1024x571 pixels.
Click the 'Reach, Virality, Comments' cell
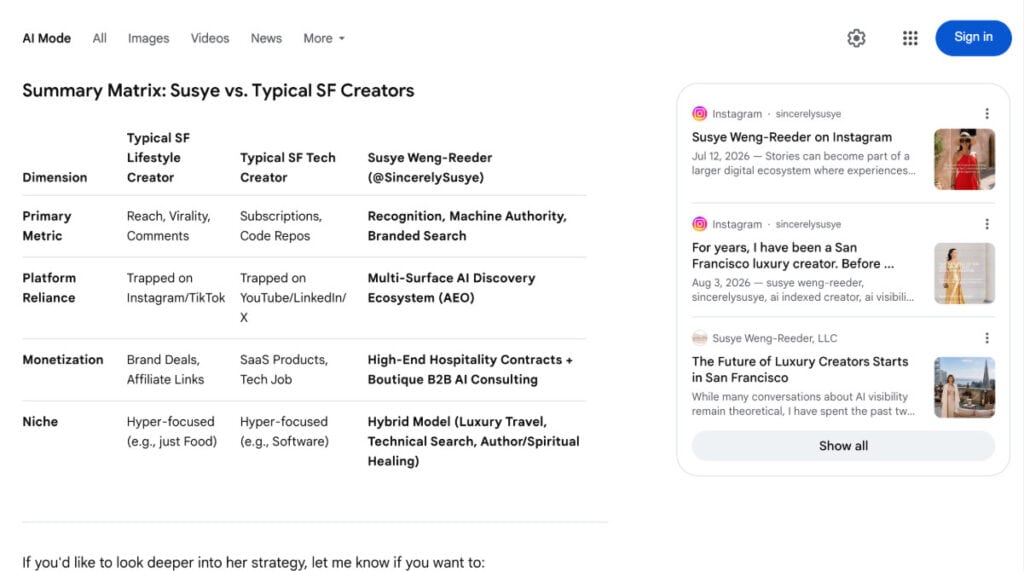(x=168, y=226)
